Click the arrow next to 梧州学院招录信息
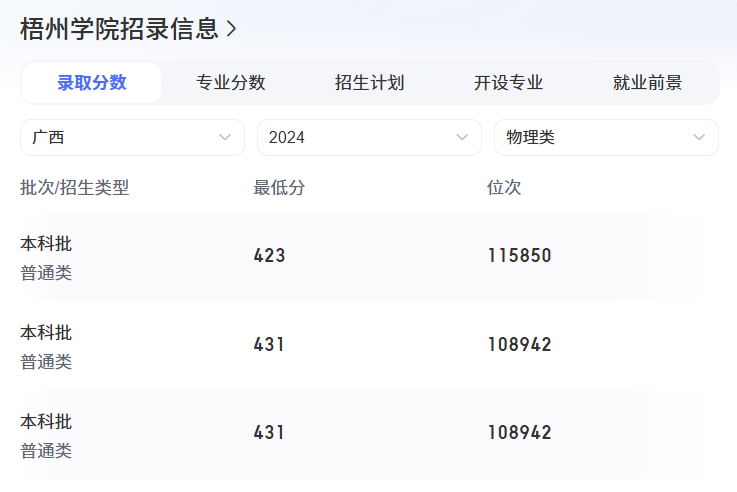This screenshot has width=737, height=492. click(231, 29)
